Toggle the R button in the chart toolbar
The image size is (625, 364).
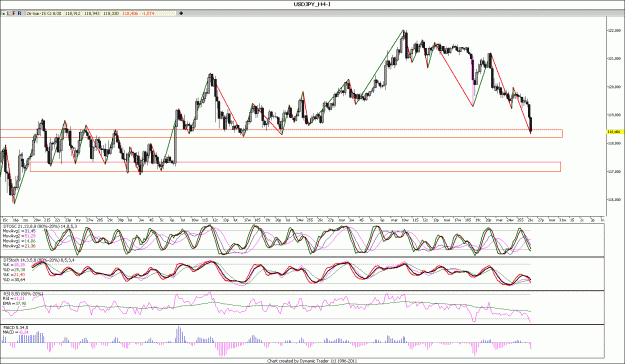[20, 13]
